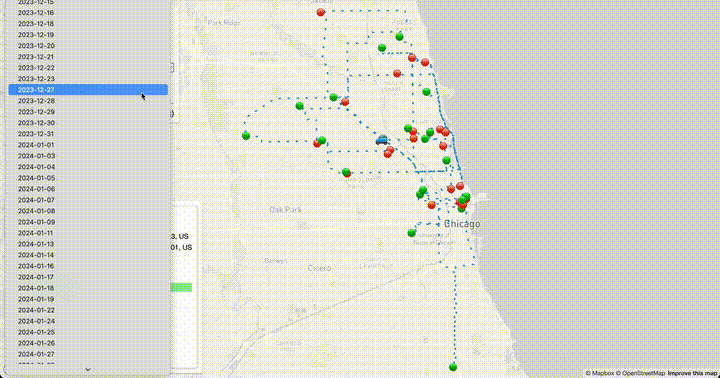Viewport: 720px width, 378px height.
Task: Select the 2023-12-30 entry
Action: pyautogui.click(x=88, y=123)
